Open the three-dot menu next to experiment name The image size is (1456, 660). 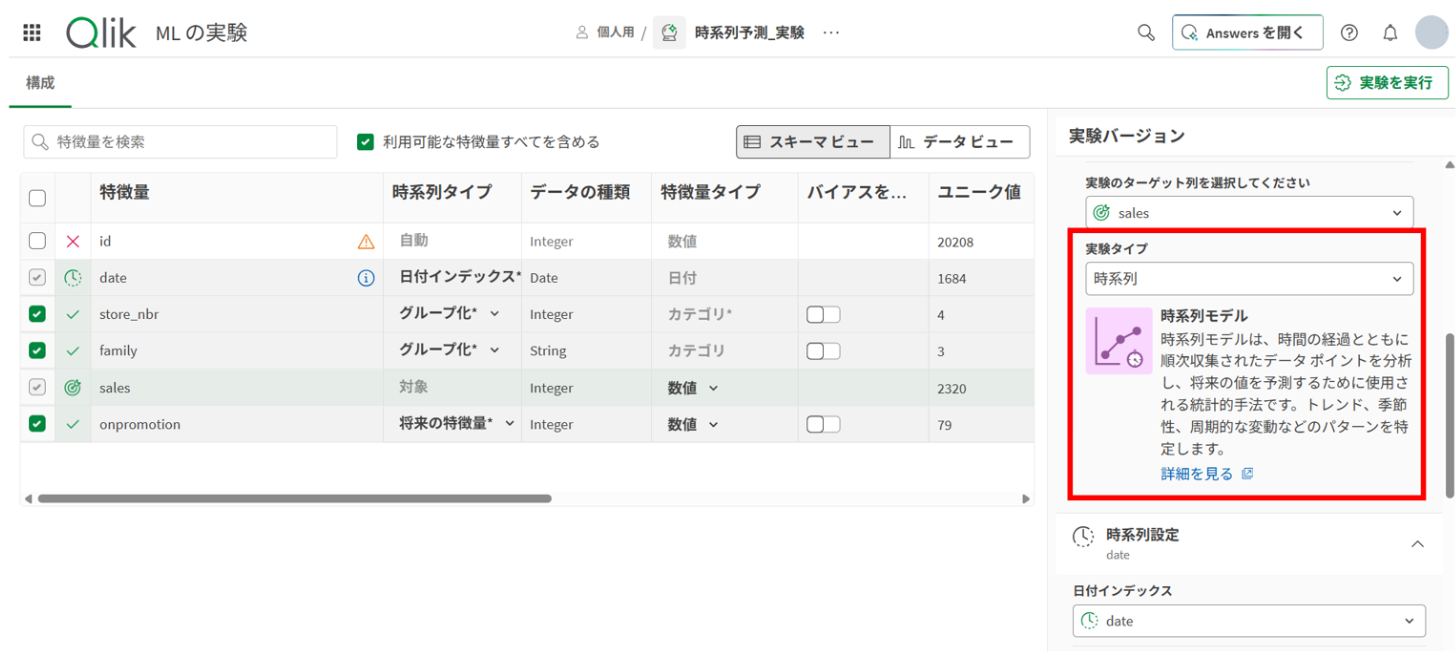831,32
